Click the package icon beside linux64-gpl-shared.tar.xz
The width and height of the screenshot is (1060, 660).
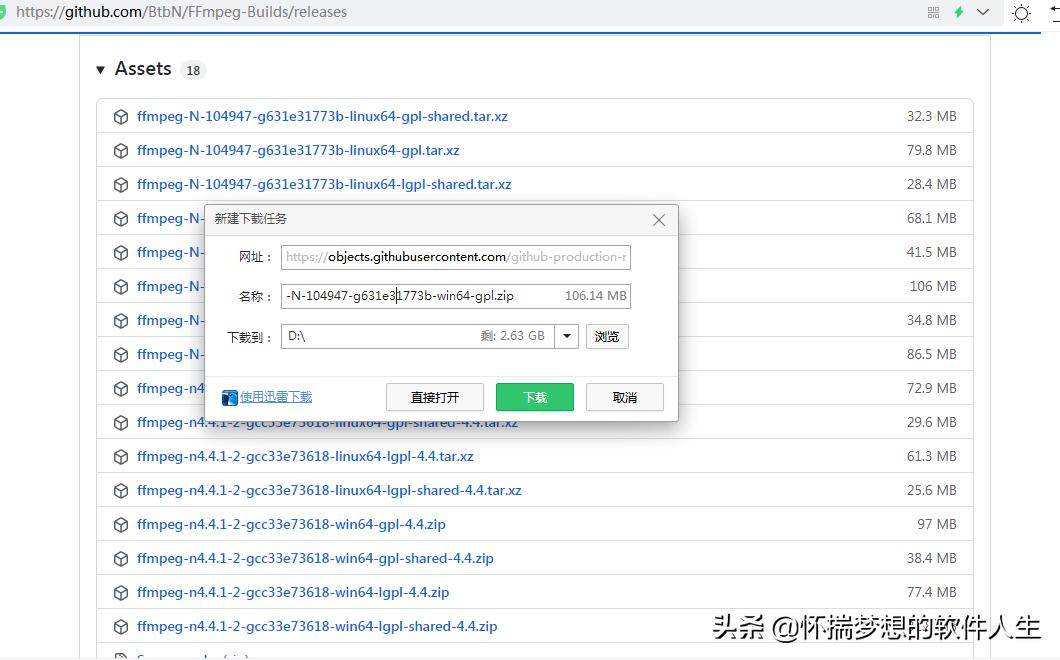point(120,116)
